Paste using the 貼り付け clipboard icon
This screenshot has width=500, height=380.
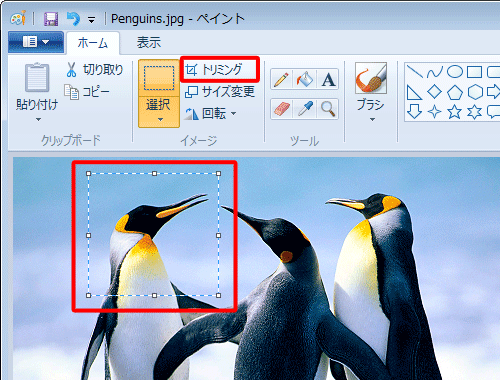[37, 77]
